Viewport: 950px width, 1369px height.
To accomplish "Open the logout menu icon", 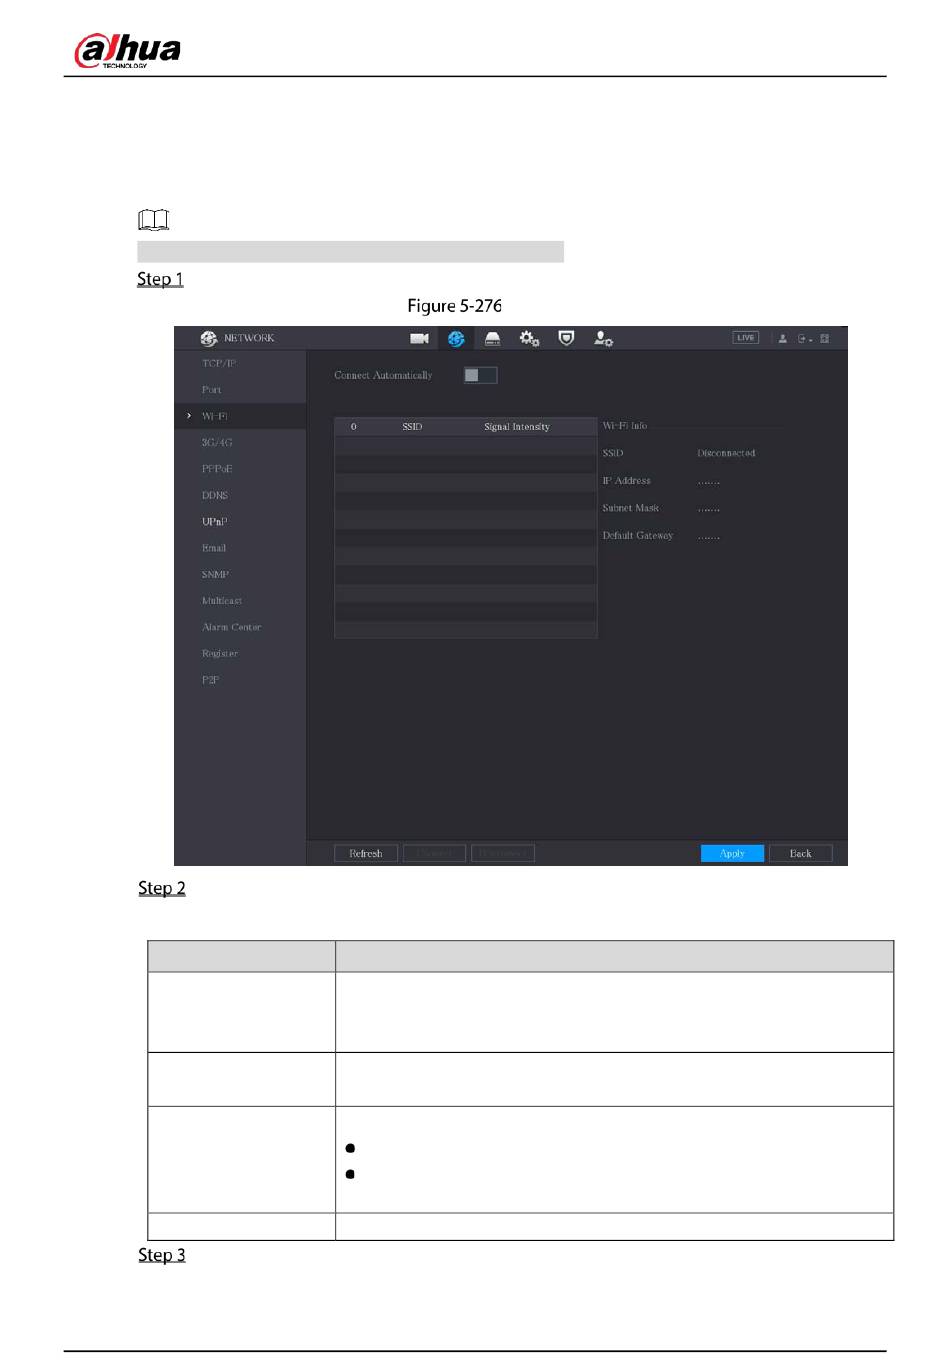I will tap(804, 339).
